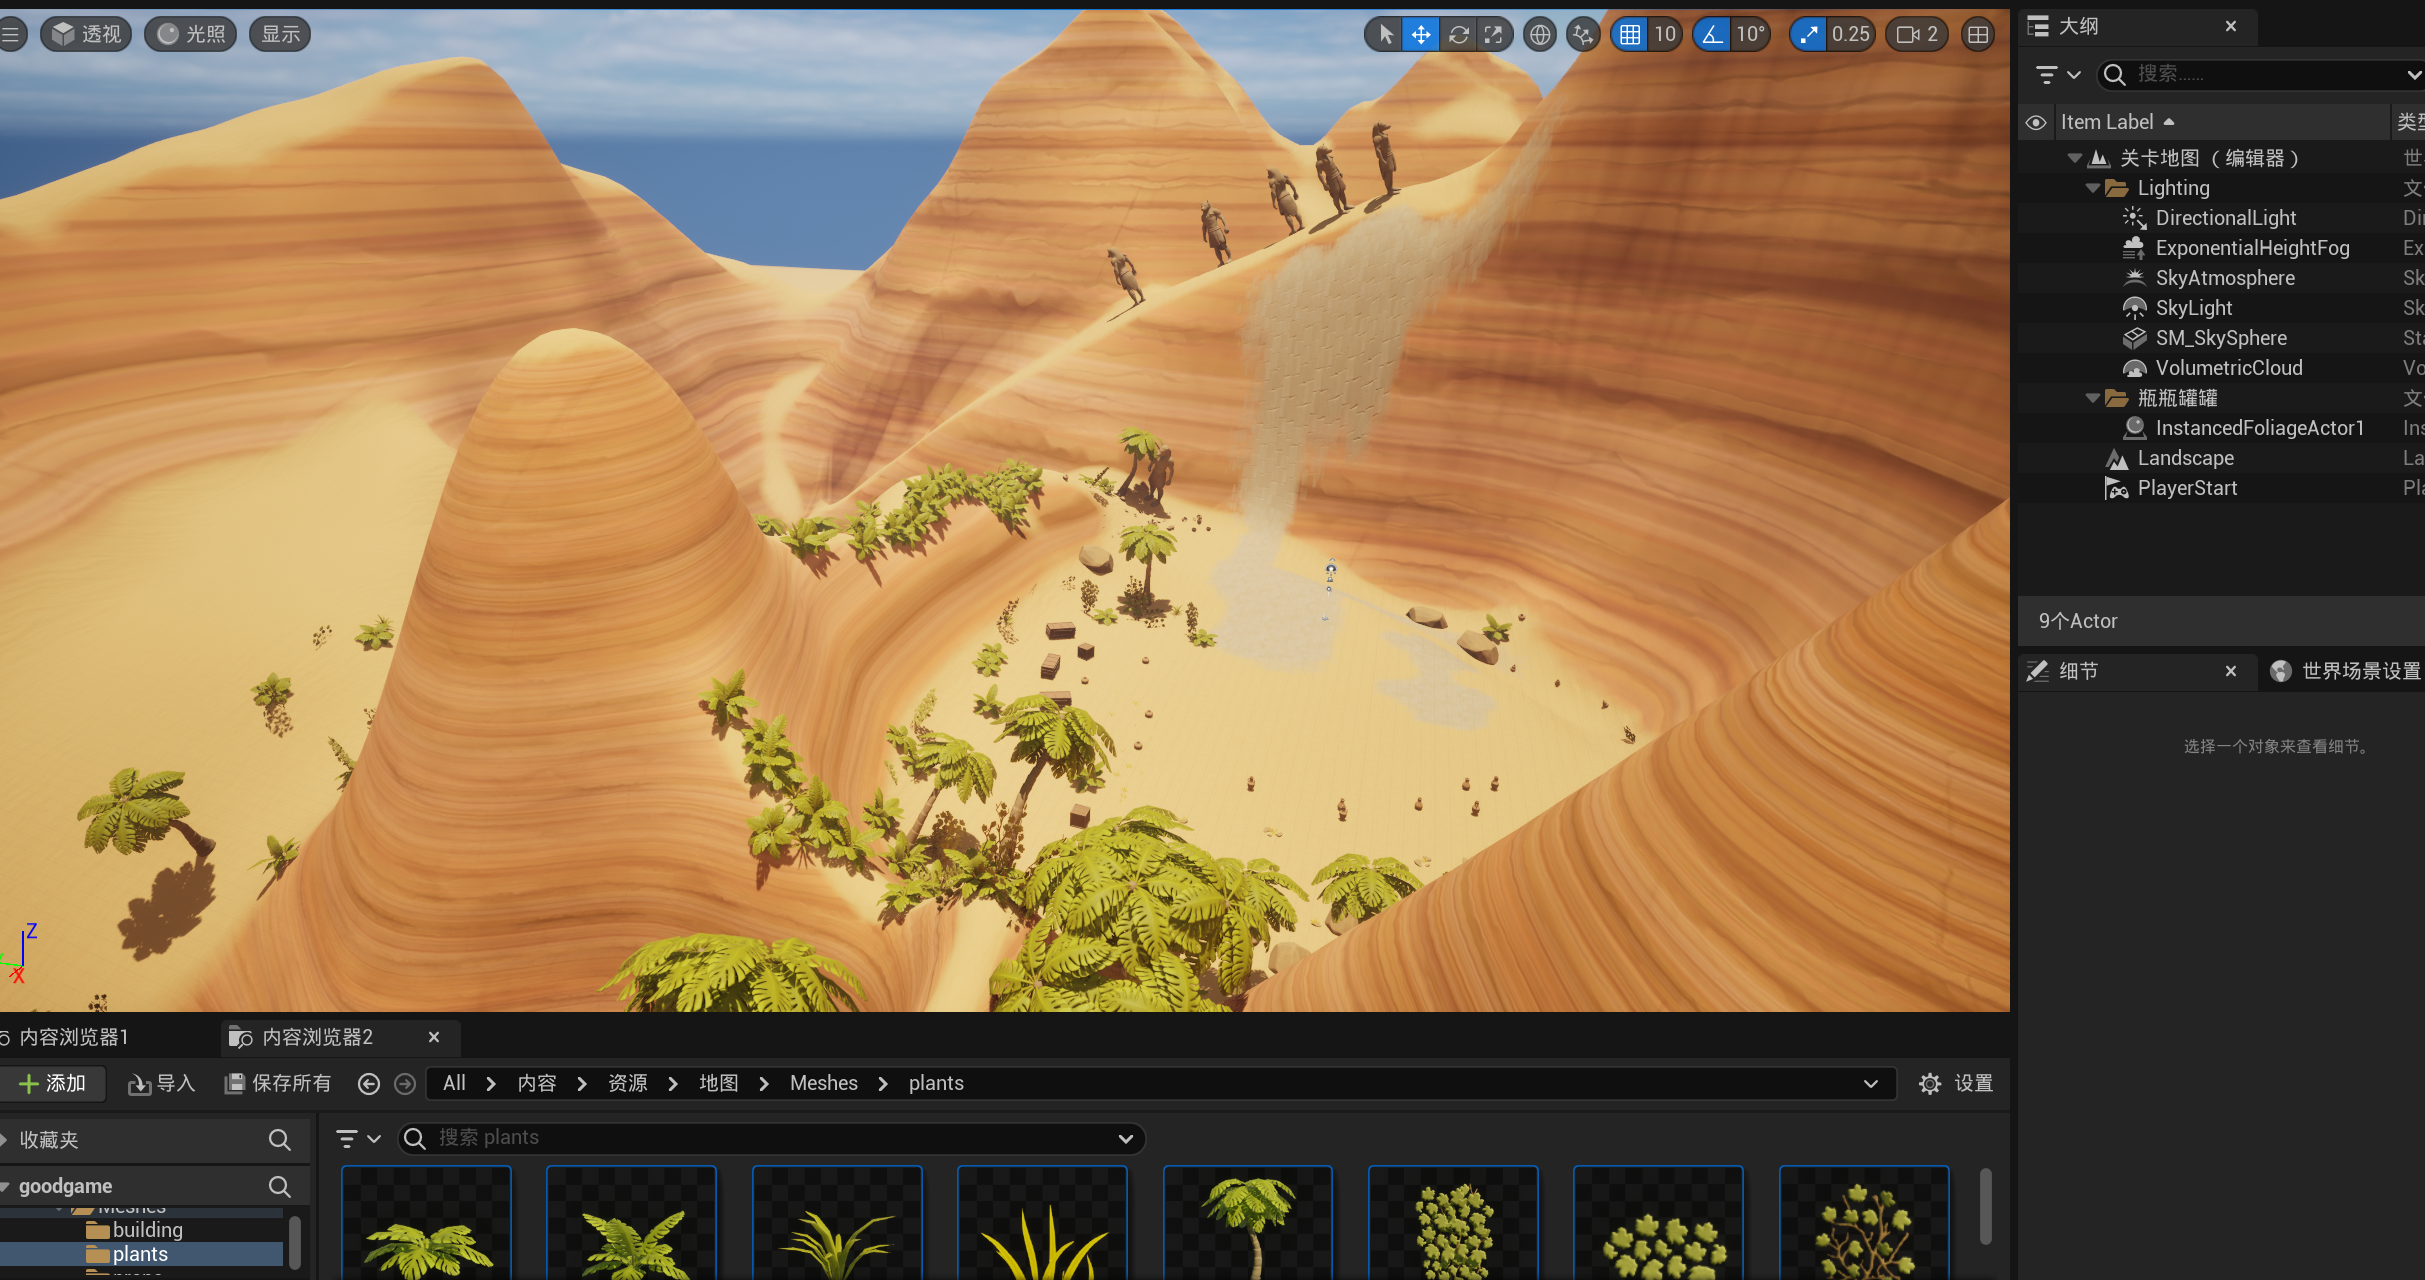Open the 透视 perspective viewport dropdown
This screenshot has width=2425, height=1280.
click(86, 35)
